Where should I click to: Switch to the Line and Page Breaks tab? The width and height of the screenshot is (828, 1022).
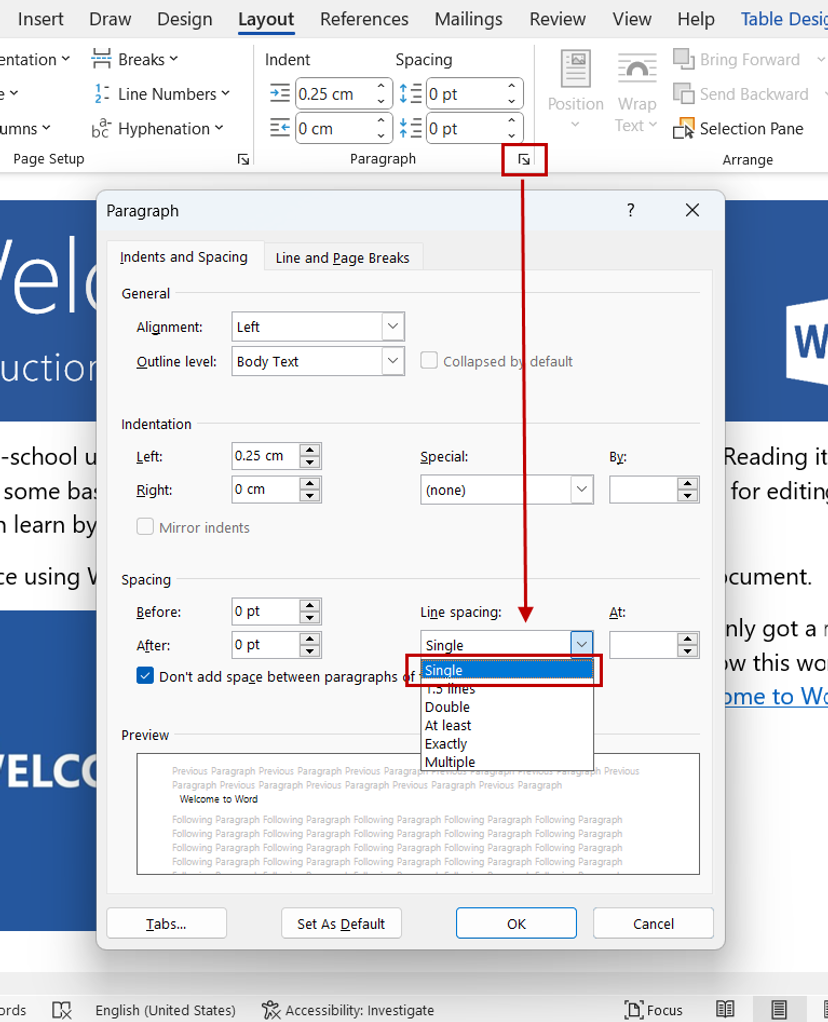point(343,257)
